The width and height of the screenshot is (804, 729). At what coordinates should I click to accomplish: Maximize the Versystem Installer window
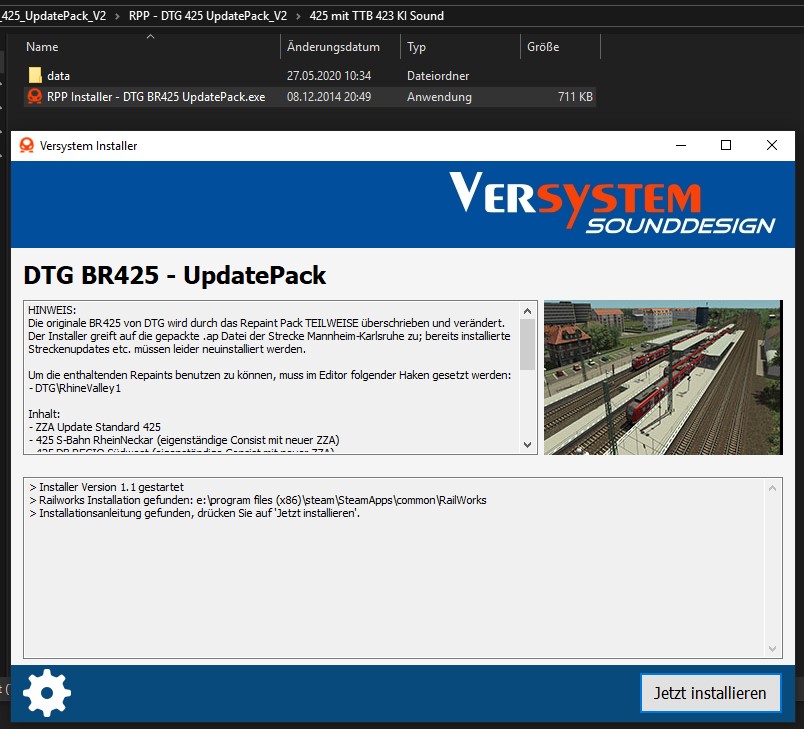tap(726, 146)
